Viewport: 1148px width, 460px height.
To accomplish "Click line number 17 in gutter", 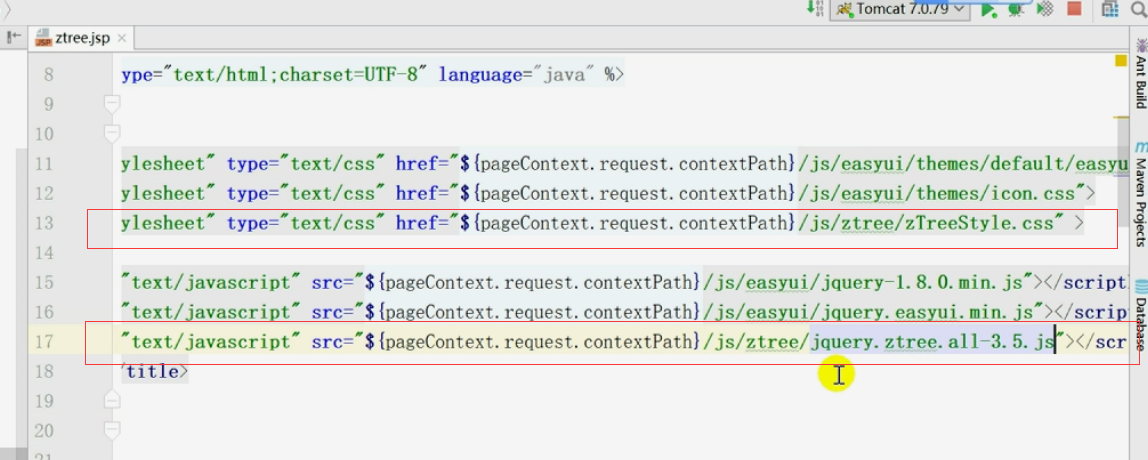I will (44, 341).
